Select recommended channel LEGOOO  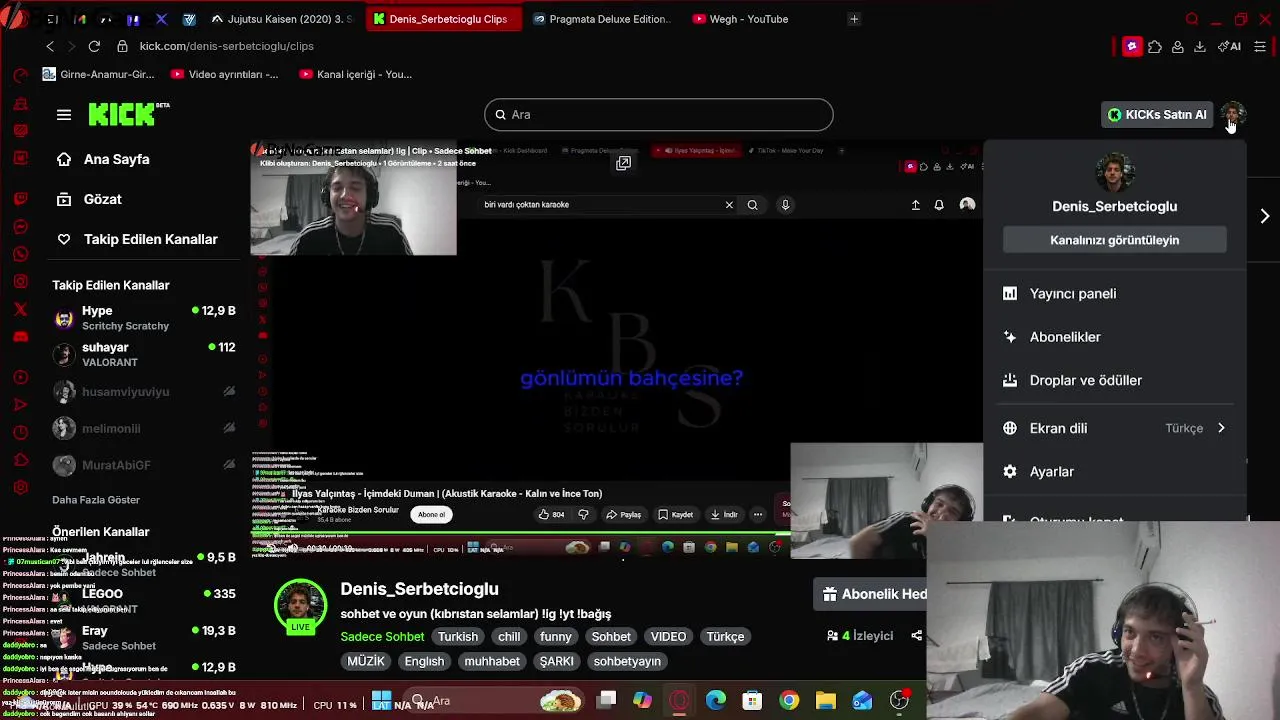pos(144,601)
